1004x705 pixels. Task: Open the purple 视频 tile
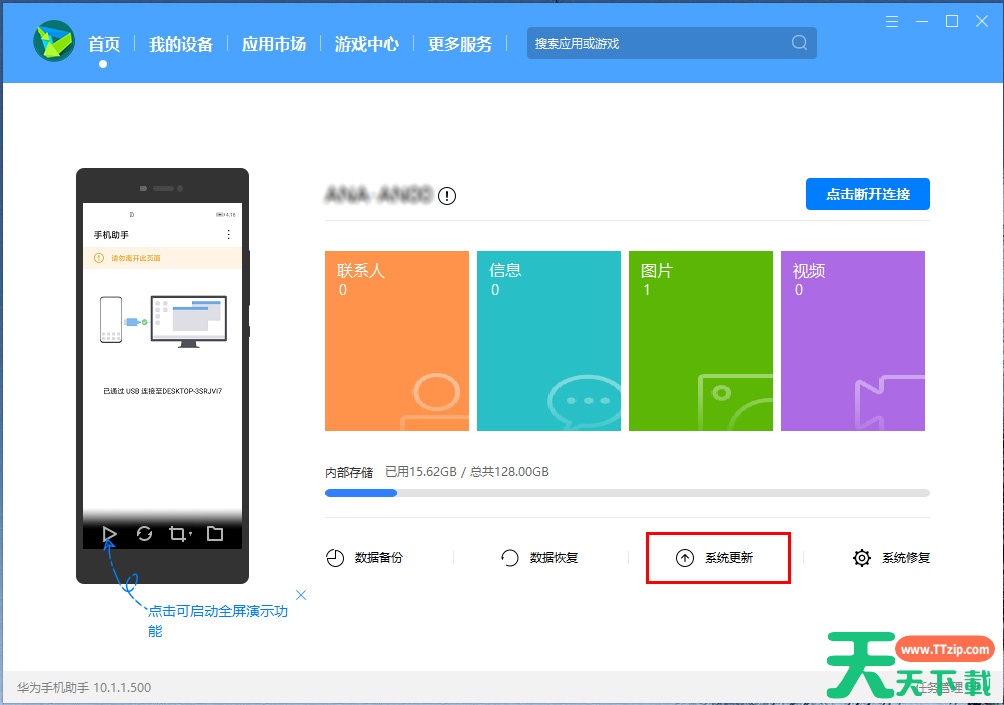coord(852,341)
